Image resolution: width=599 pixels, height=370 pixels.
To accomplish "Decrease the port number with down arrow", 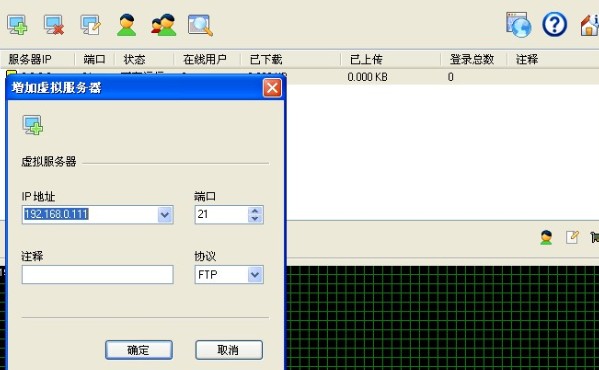I will [x=255, y=218].
